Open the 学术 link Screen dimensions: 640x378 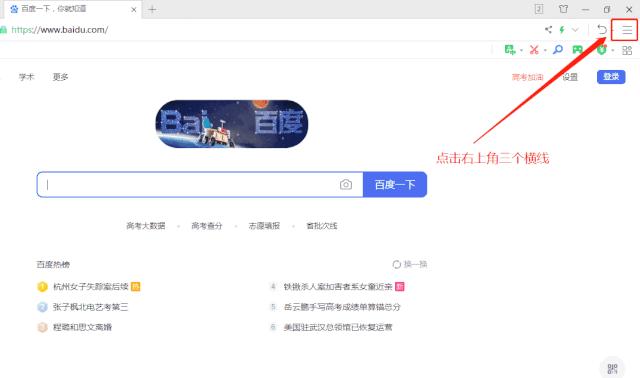tap(27, 77)
